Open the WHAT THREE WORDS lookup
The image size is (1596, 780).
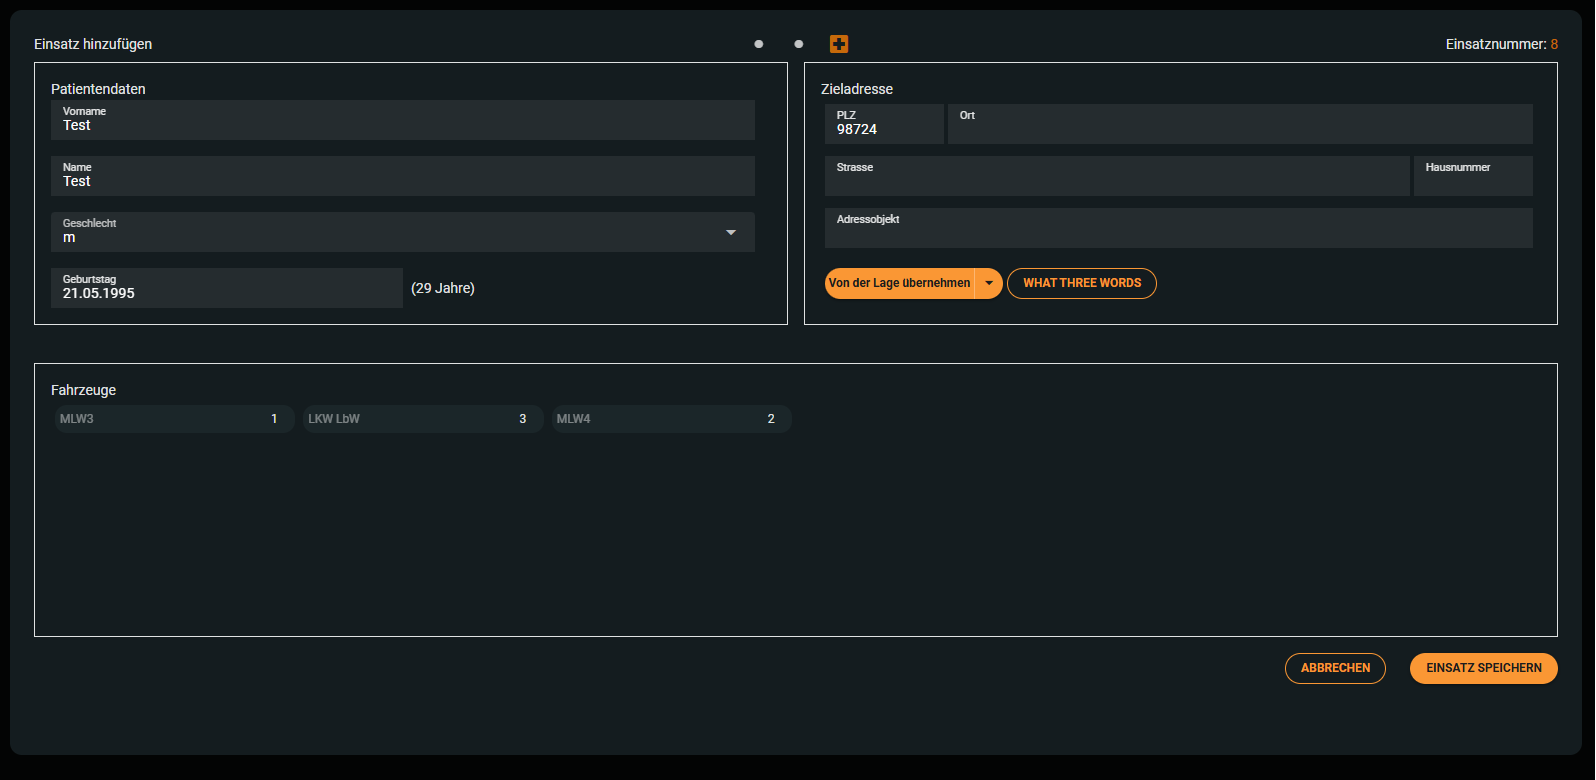[x=1081, y=283]
